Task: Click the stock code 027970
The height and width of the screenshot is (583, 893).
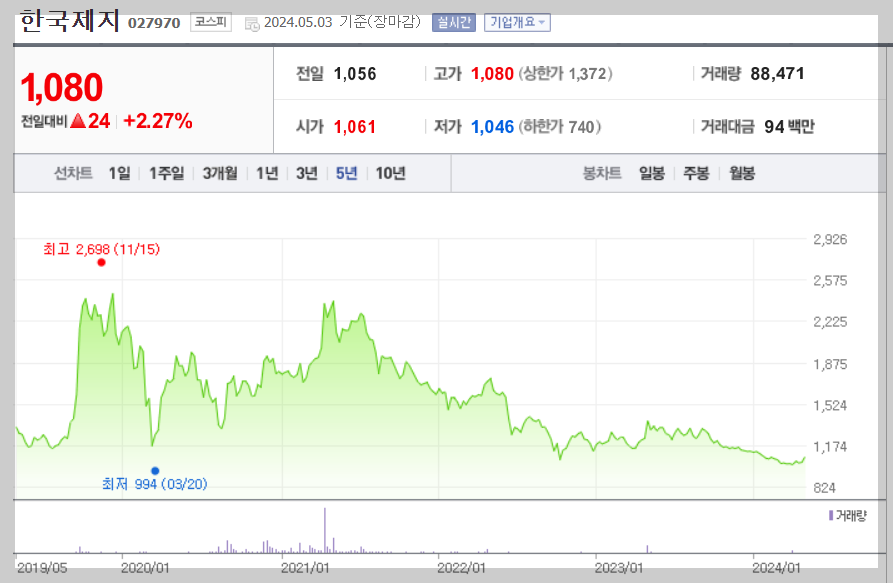Action: pos(152,21)
